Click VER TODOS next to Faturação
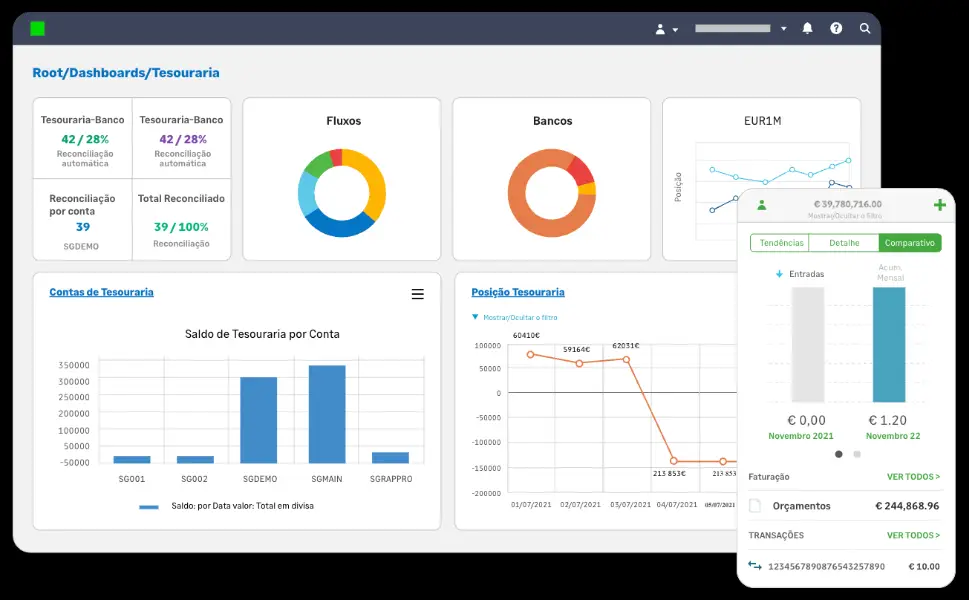 tap(912, 477)
